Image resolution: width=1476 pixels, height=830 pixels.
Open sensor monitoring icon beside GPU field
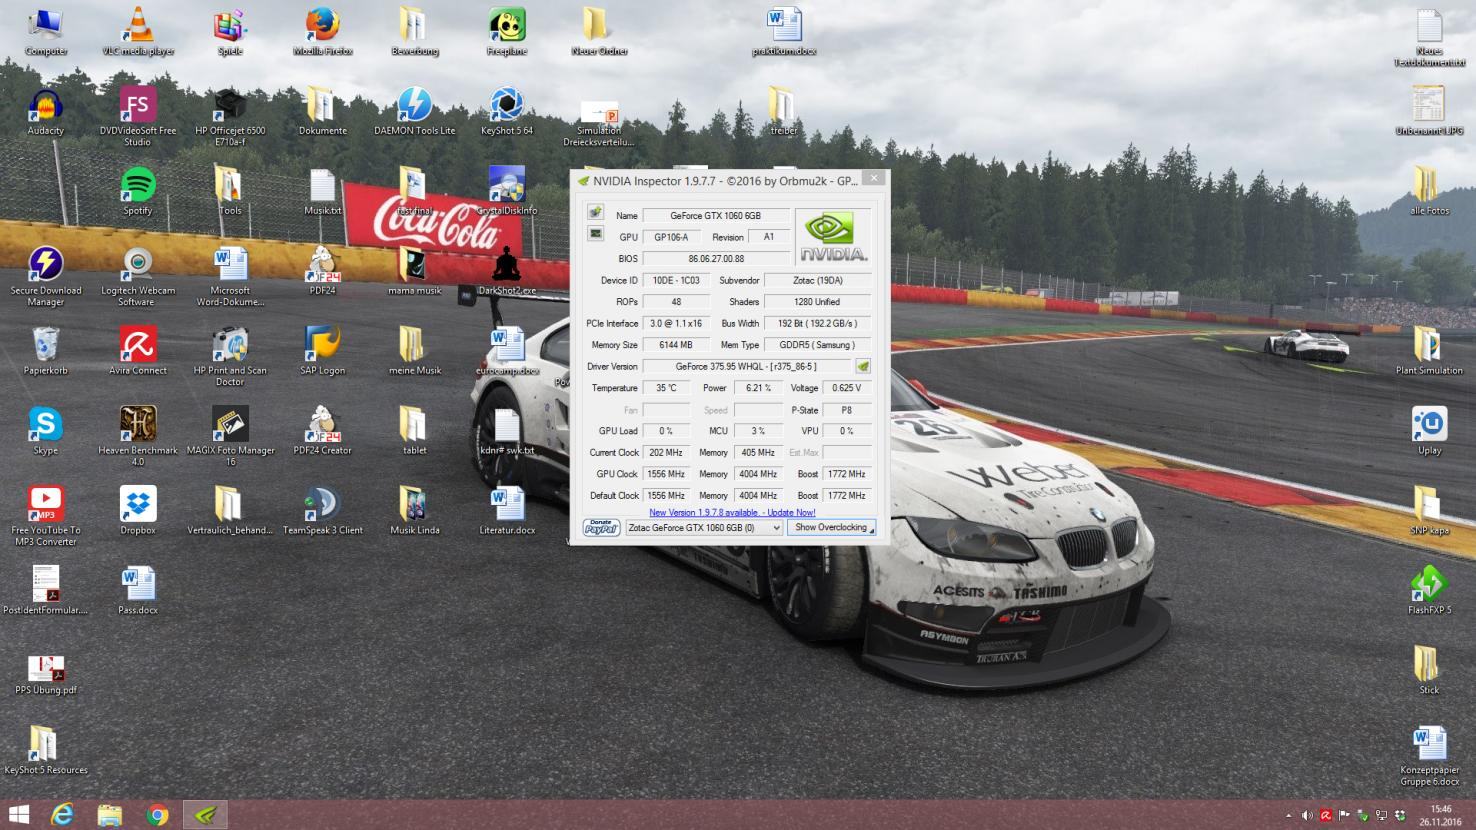click(x=595, y=234)
